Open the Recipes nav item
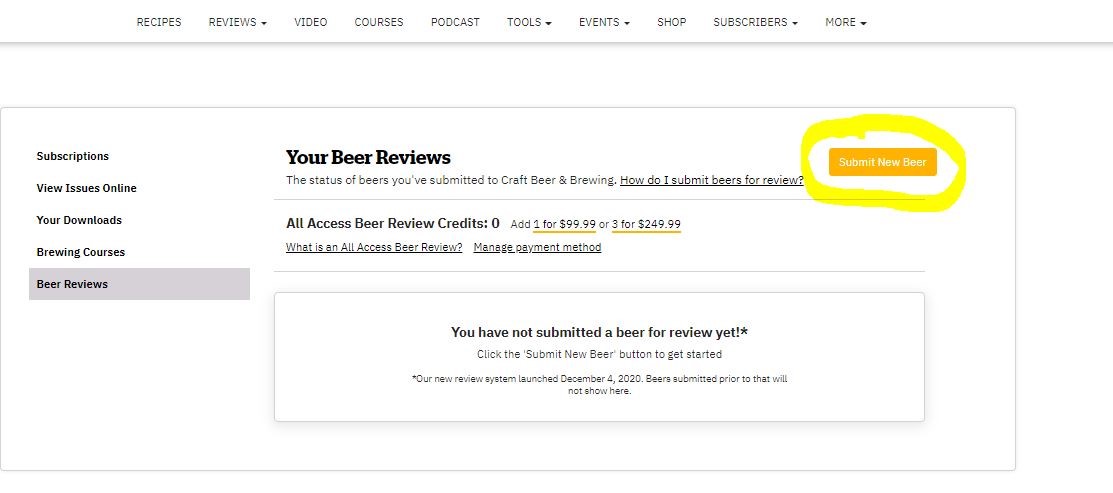Screen dimensions: 1113x493 [159, 22]
